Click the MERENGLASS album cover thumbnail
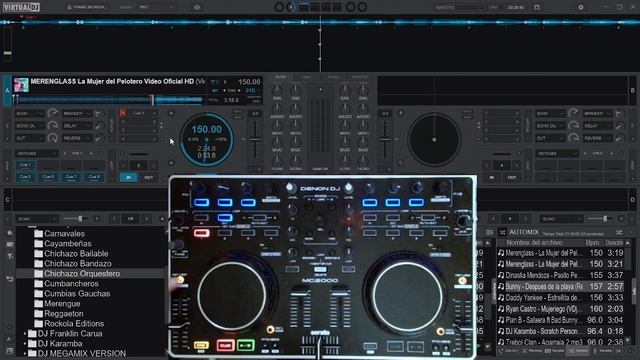Screen dimensions: 640x360 pyautogui.click(x=21, y=84)
